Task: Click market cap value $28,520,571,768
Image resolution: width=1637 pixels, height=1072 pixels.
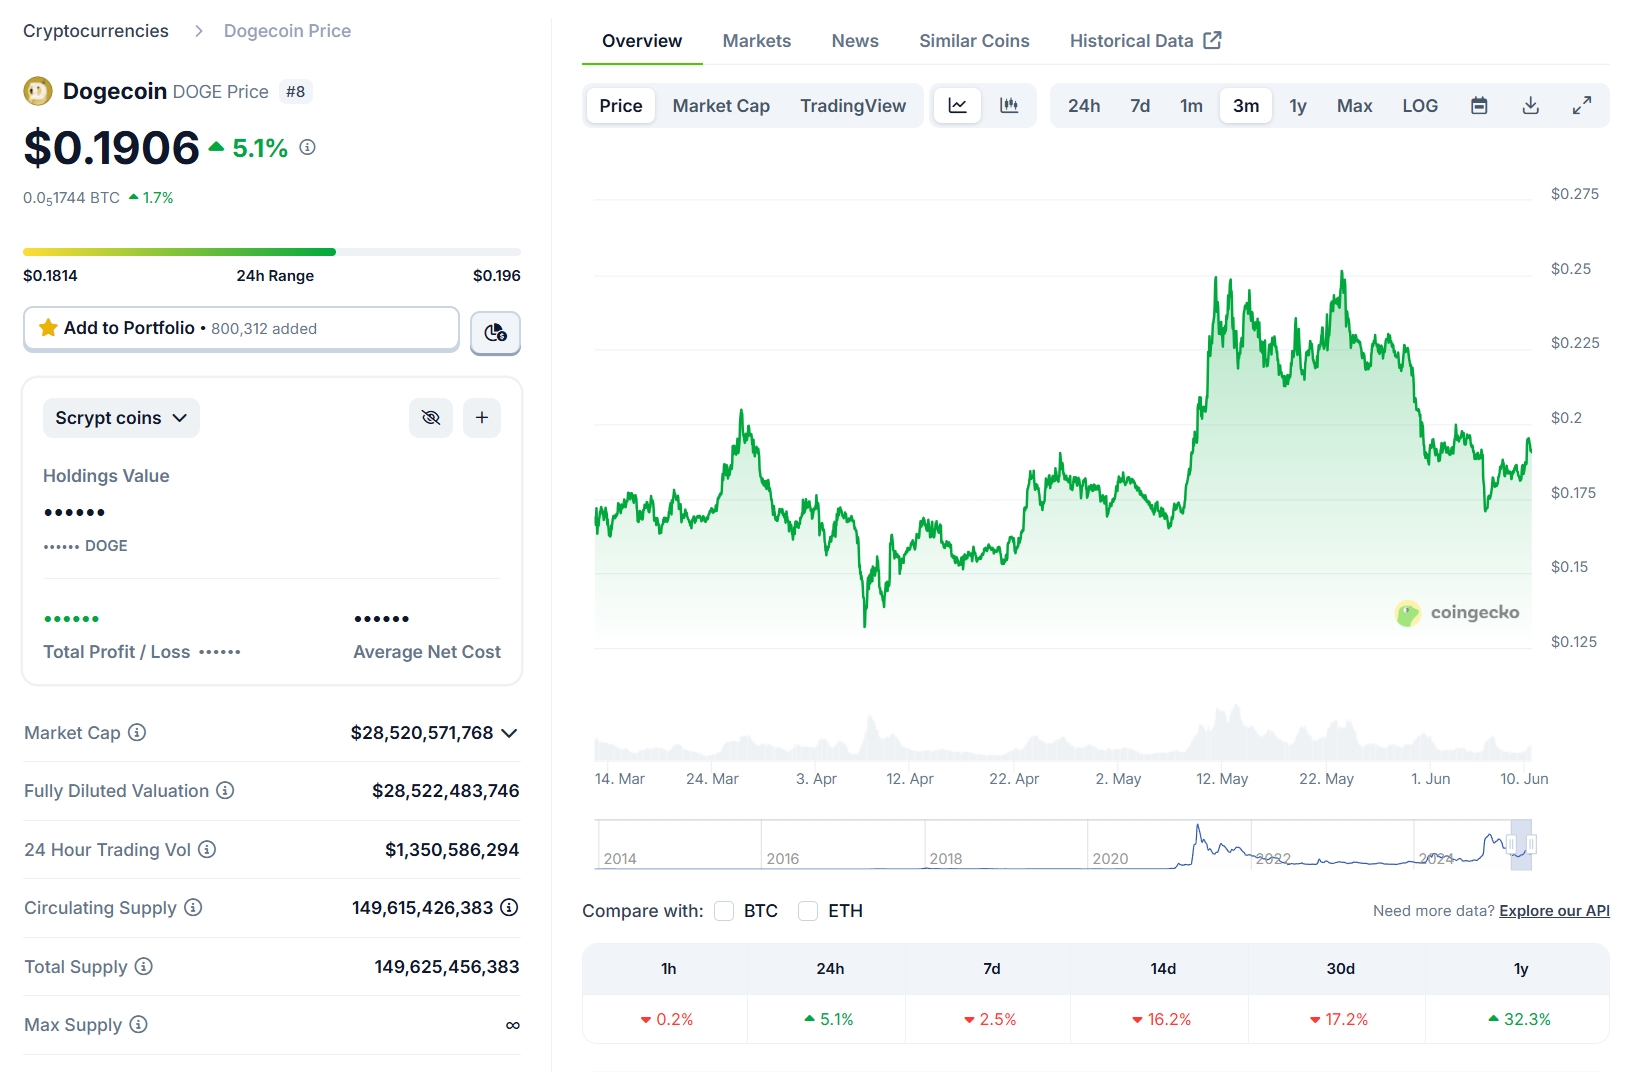Action: (422, 733)
